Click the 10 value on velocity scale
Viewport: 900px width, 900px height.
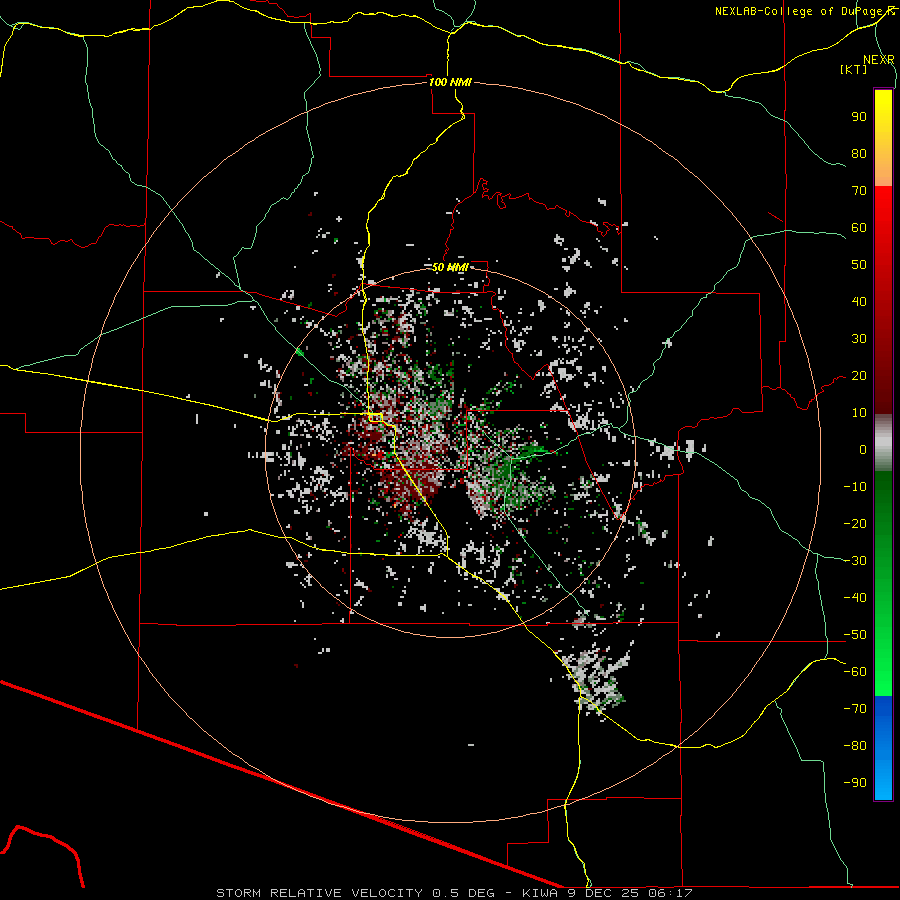pos(859,413)
